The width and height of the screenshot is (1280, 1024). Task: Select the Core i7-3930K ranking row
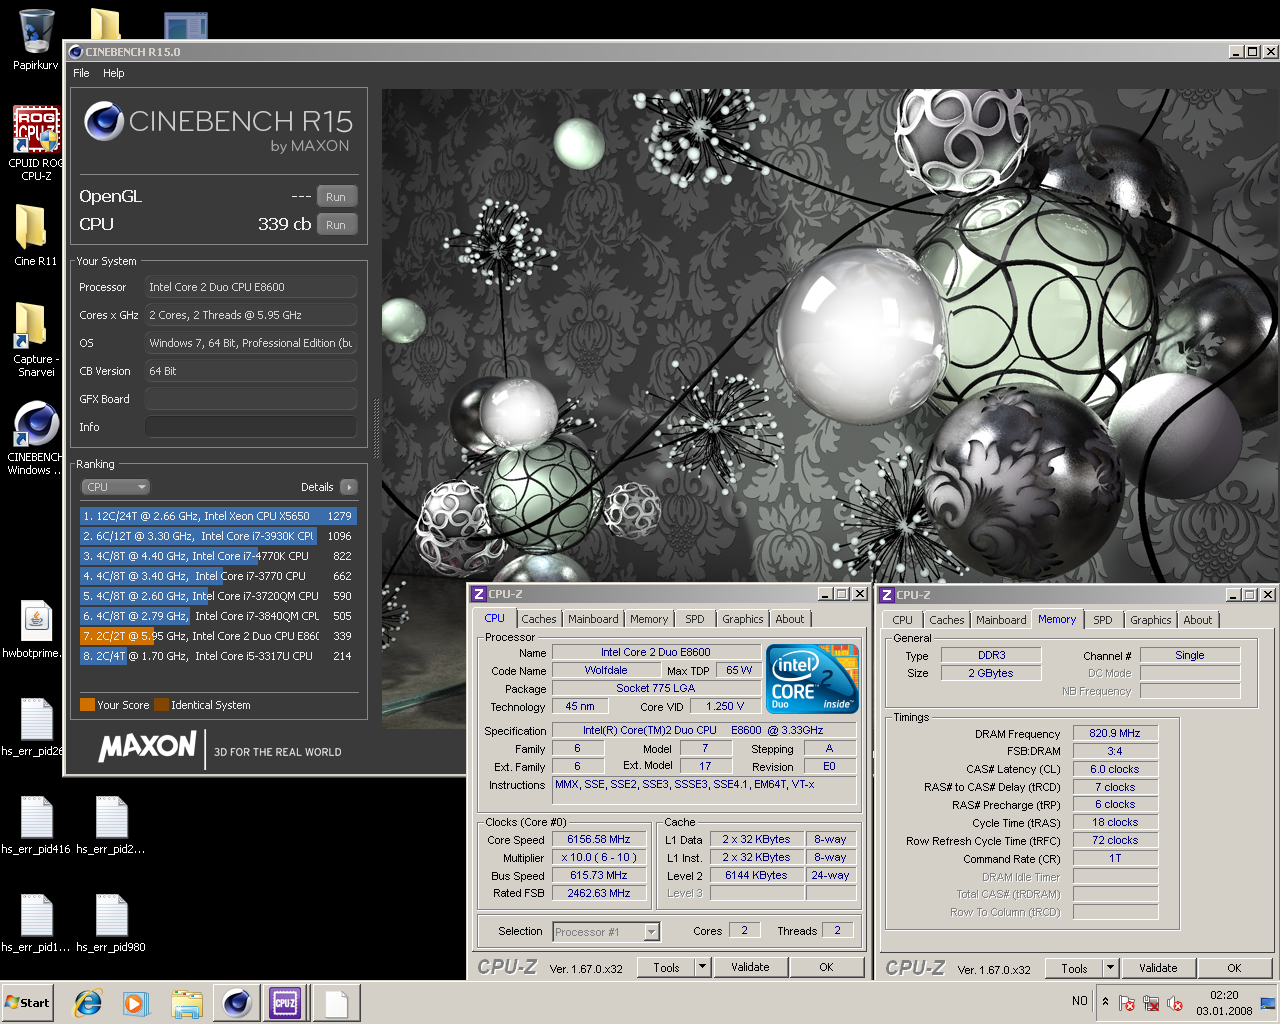click(x=218, y=536)
